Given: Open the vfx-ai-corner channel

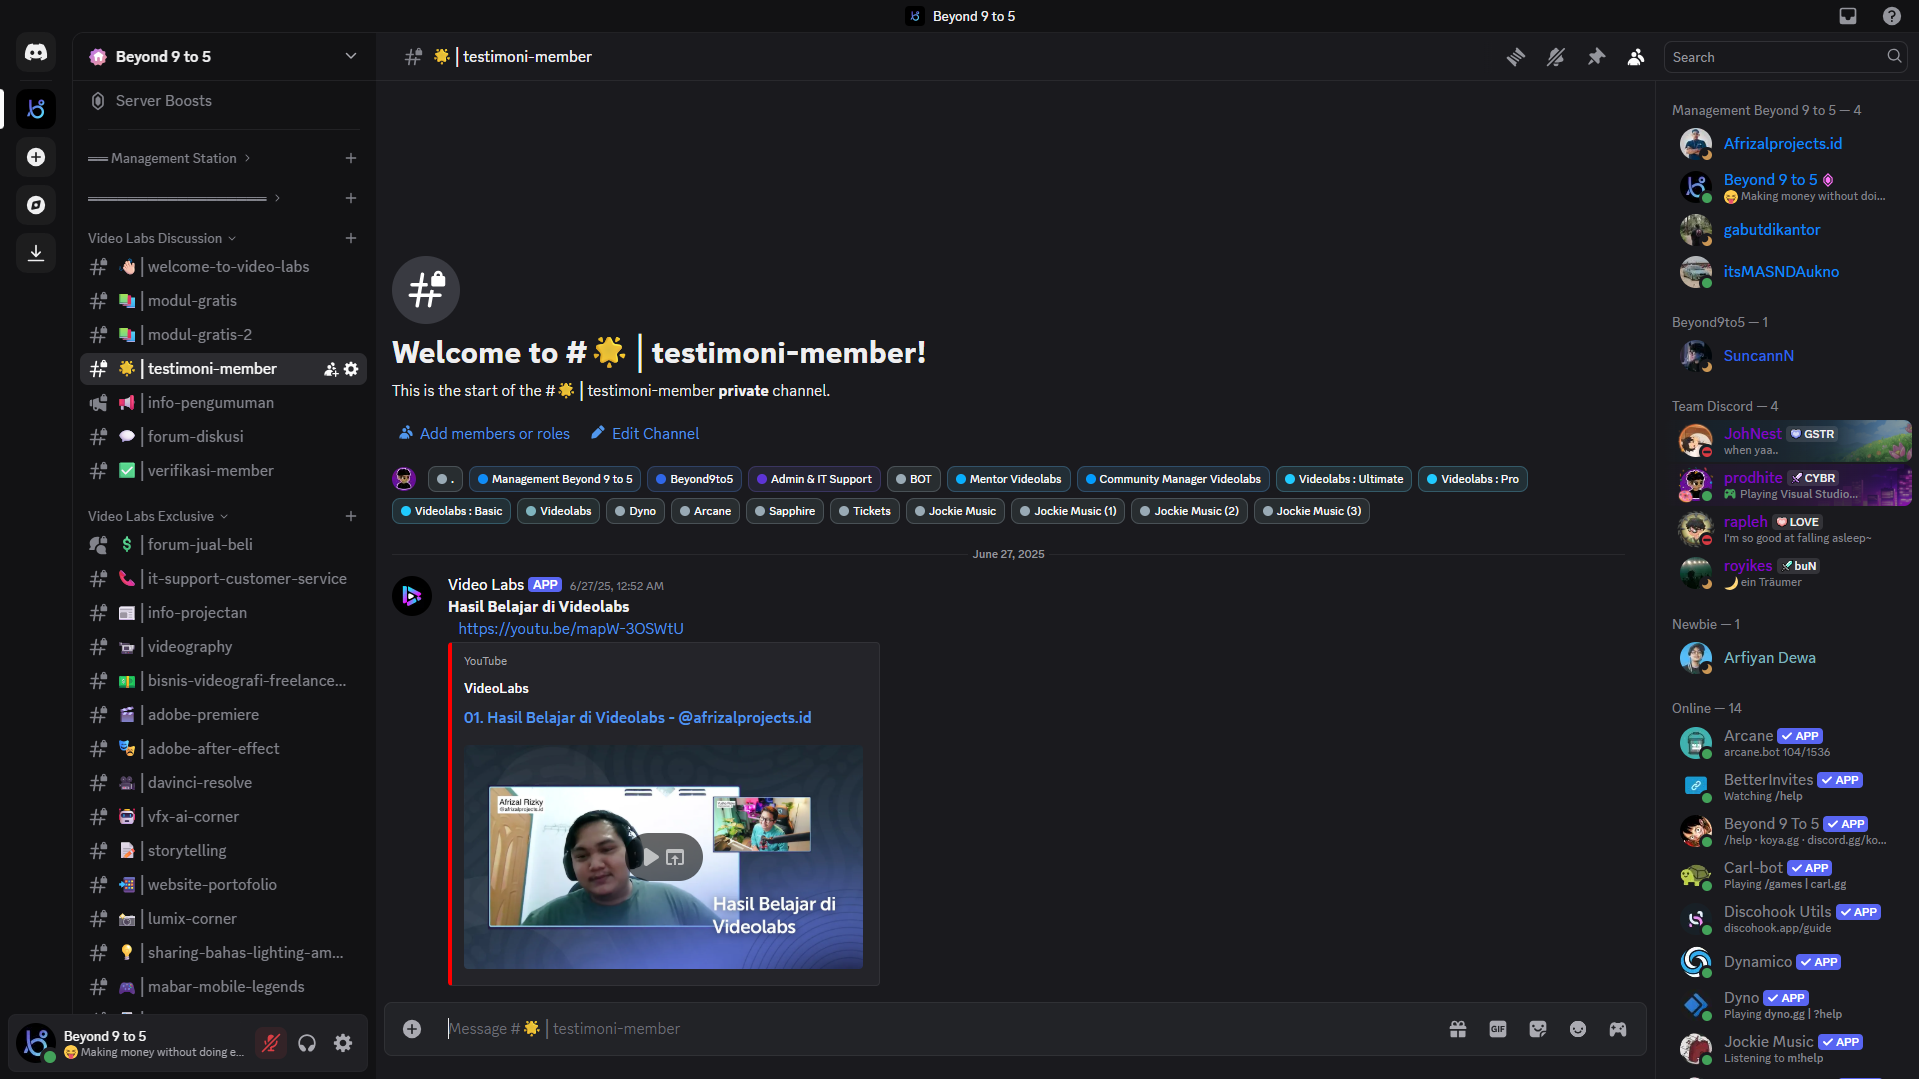Looking at the screenshot, I should pos(223,817).
